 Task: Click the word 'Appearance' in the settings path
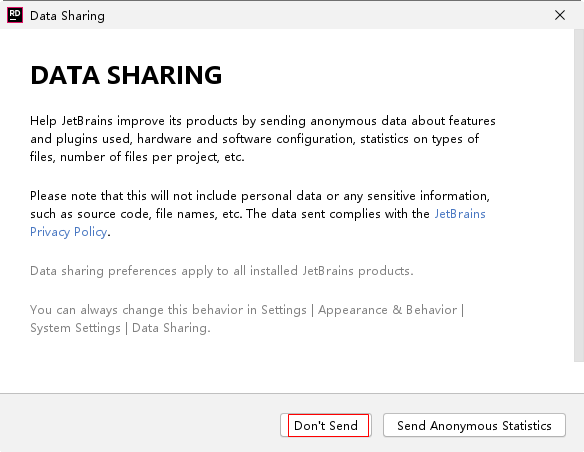click(352, 310)
